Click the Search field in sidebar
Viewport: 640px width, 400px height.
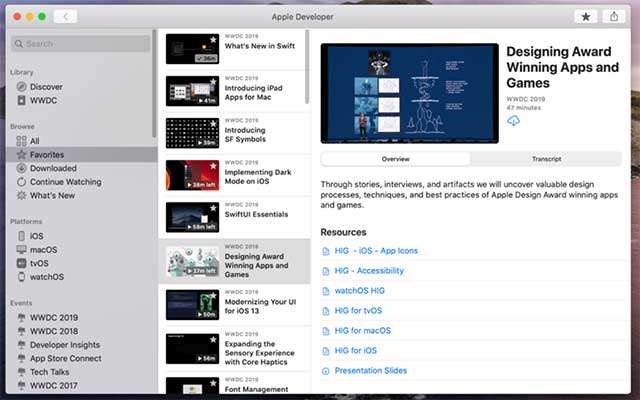(82, 44)
